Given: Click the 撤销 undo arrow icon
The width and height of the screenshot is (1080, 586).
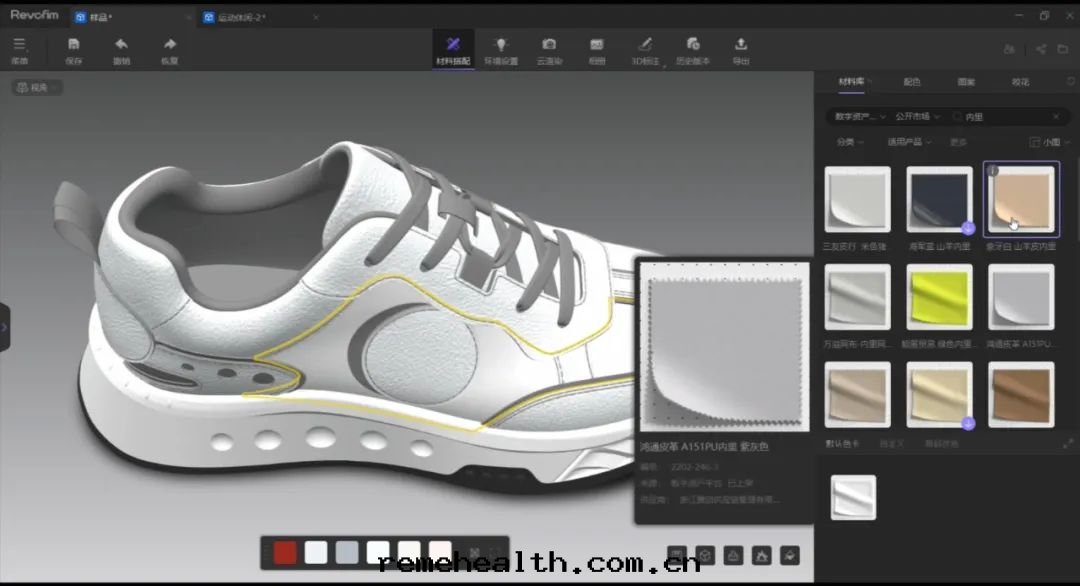Looking at the screenshot, I should tap(121, 45).
